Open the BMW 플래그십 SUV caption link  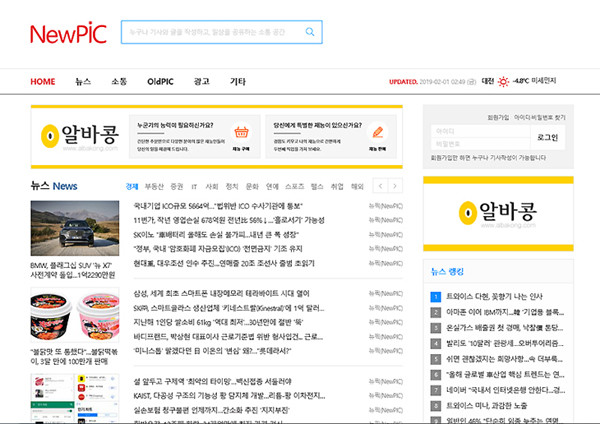(x=73, y=270)
